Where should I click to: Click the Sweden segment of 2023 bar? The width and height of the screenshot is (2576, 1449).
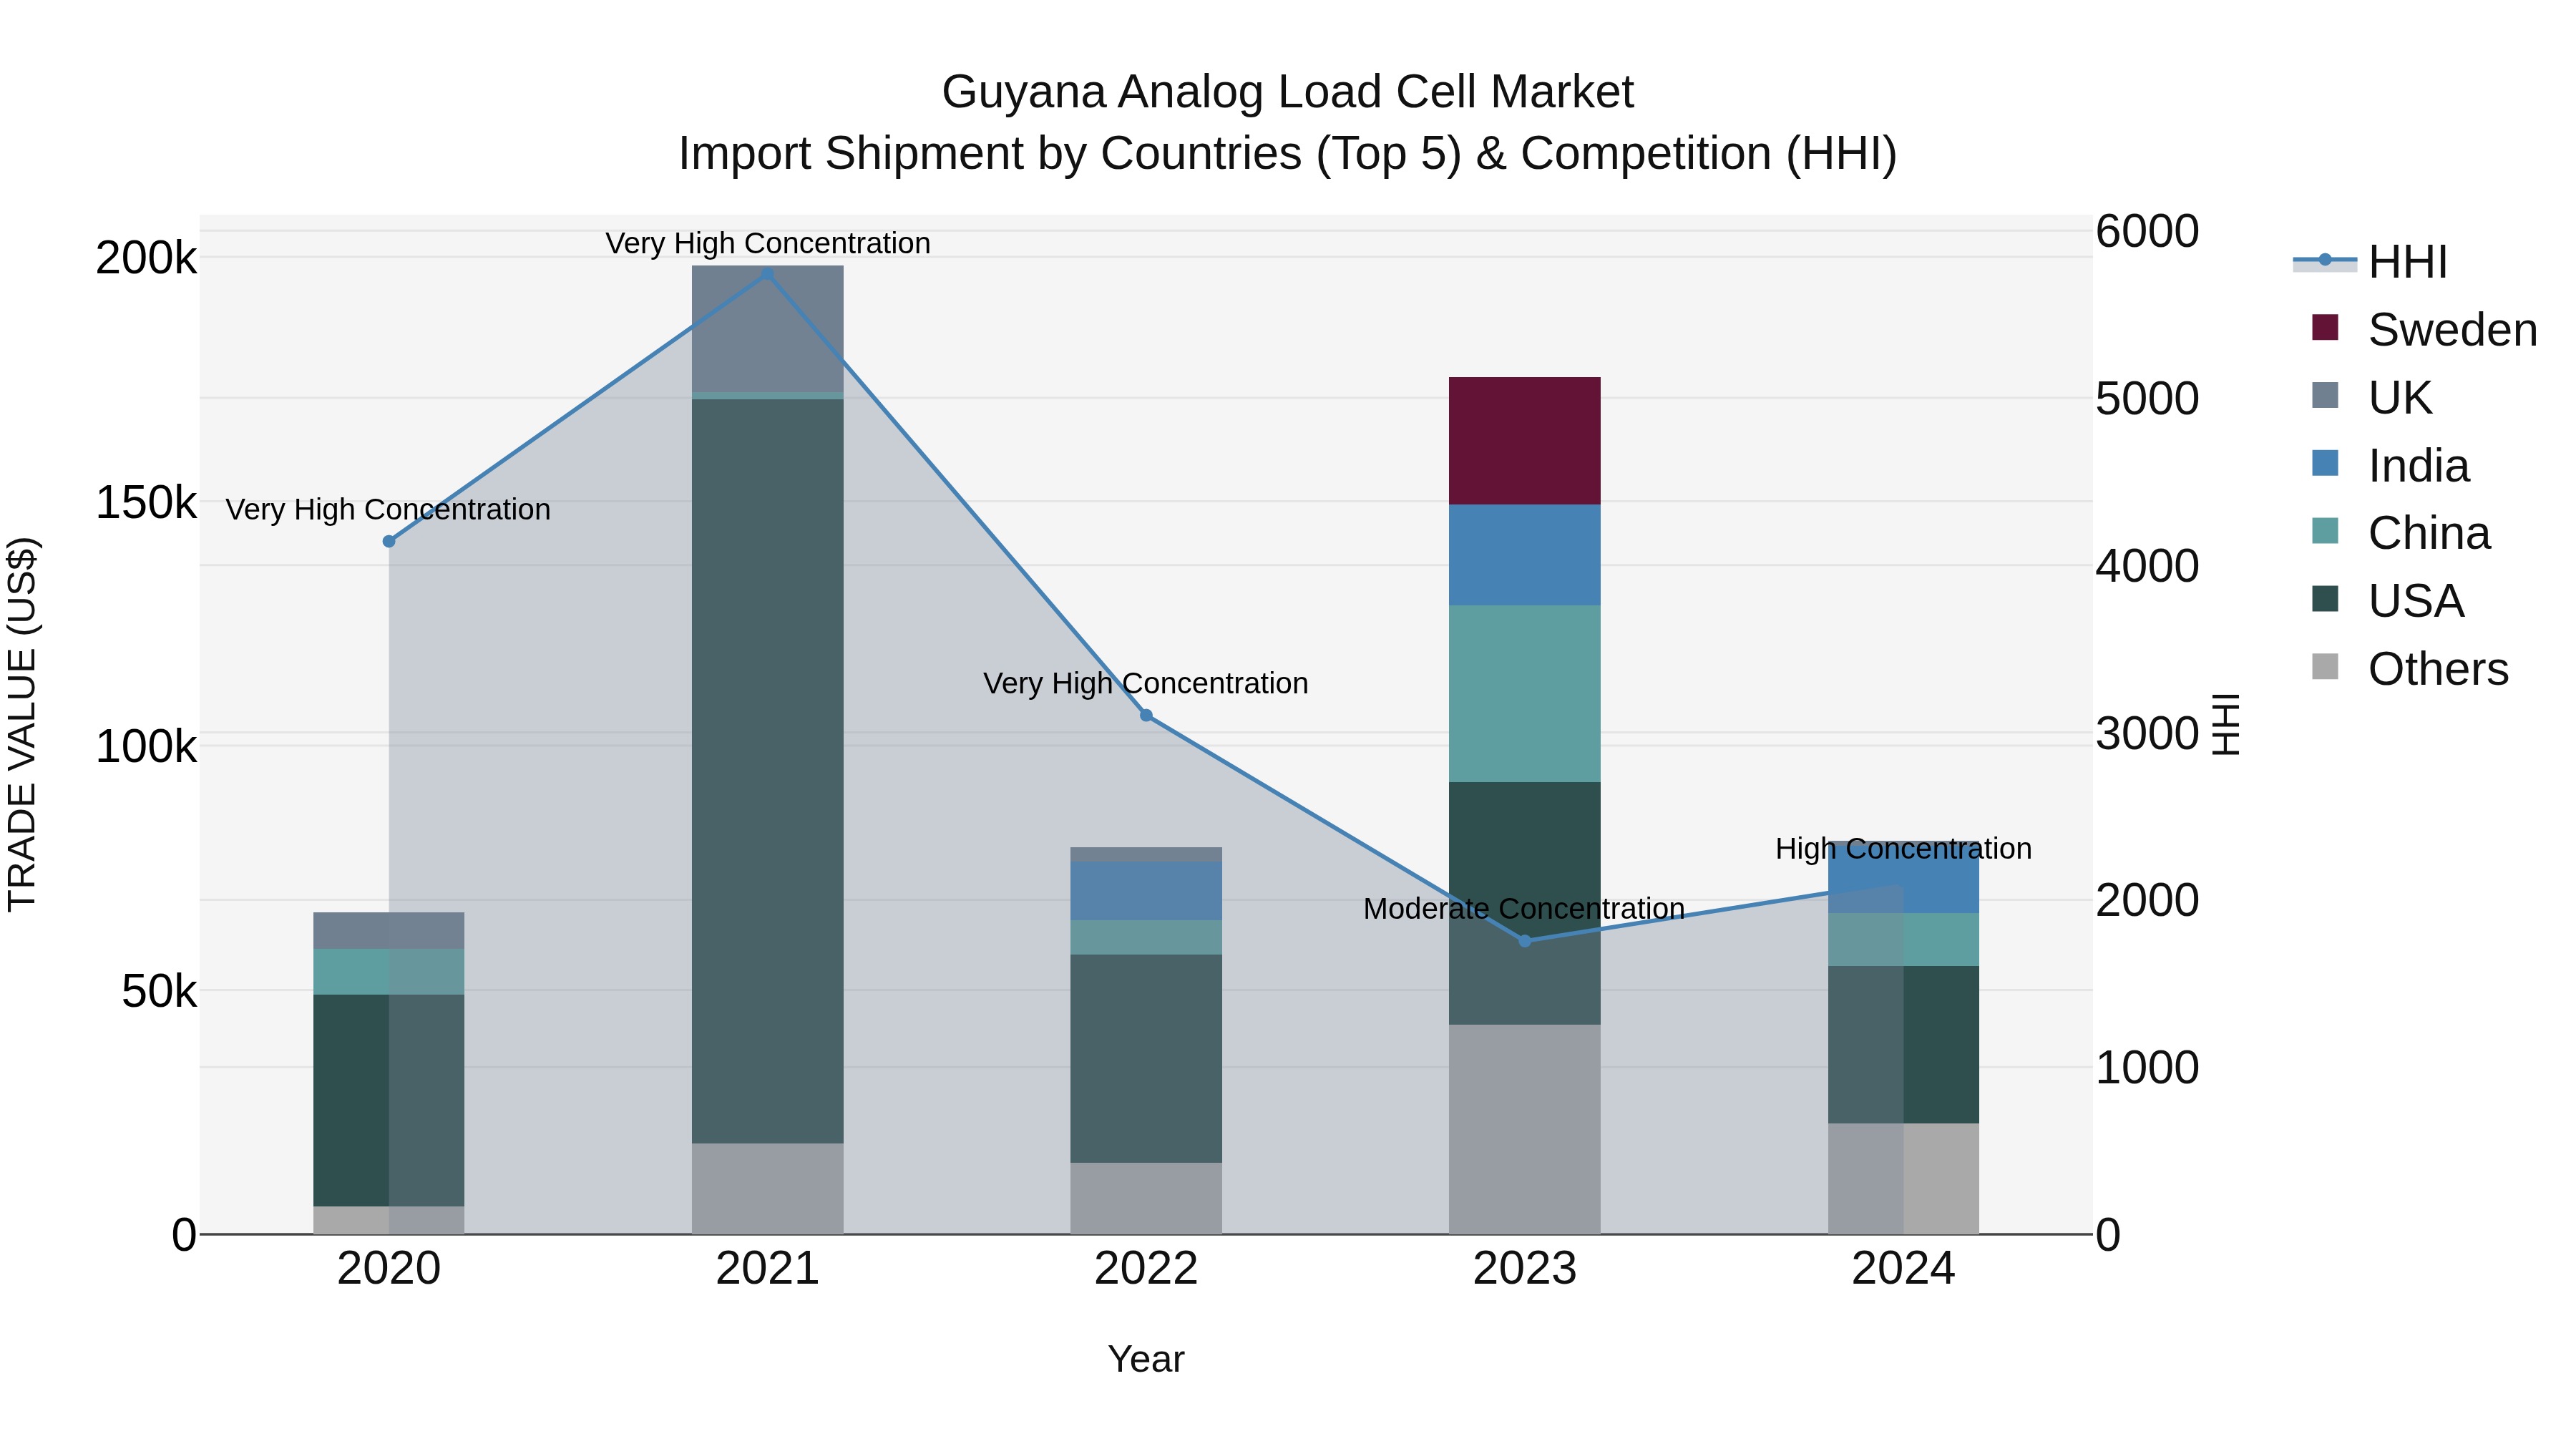1524,441
